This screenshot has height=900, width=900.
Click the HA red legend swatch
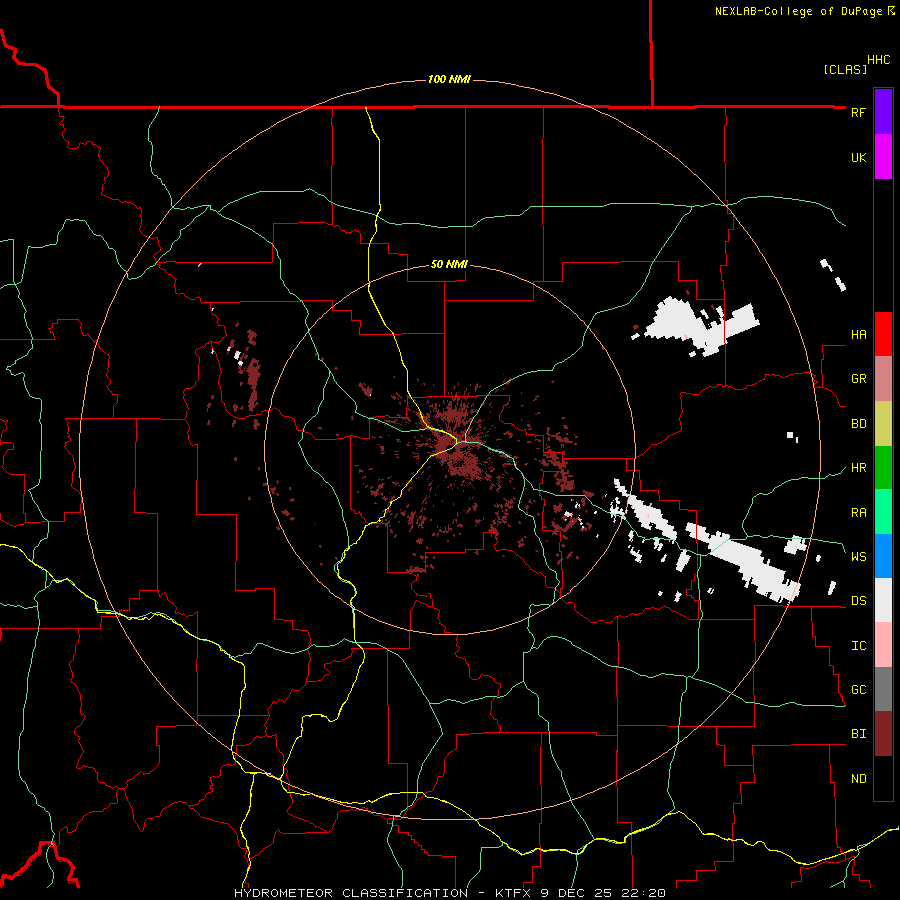883,334
